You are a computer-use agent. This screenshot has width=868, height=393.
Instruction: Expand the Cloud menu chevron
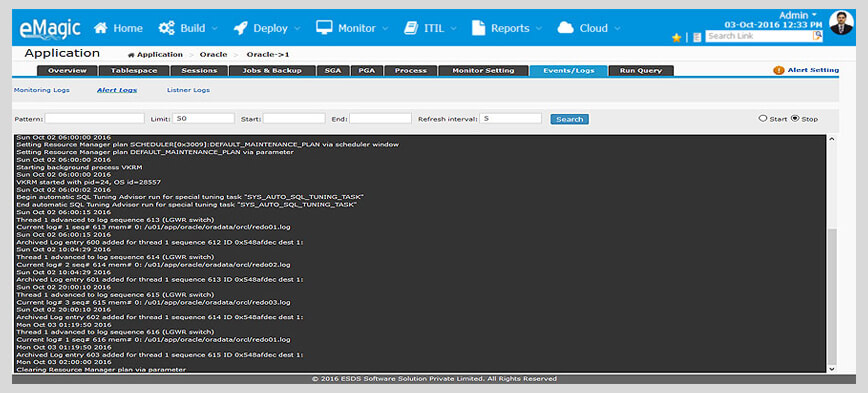pyautogui.click(x=617, y=29)
